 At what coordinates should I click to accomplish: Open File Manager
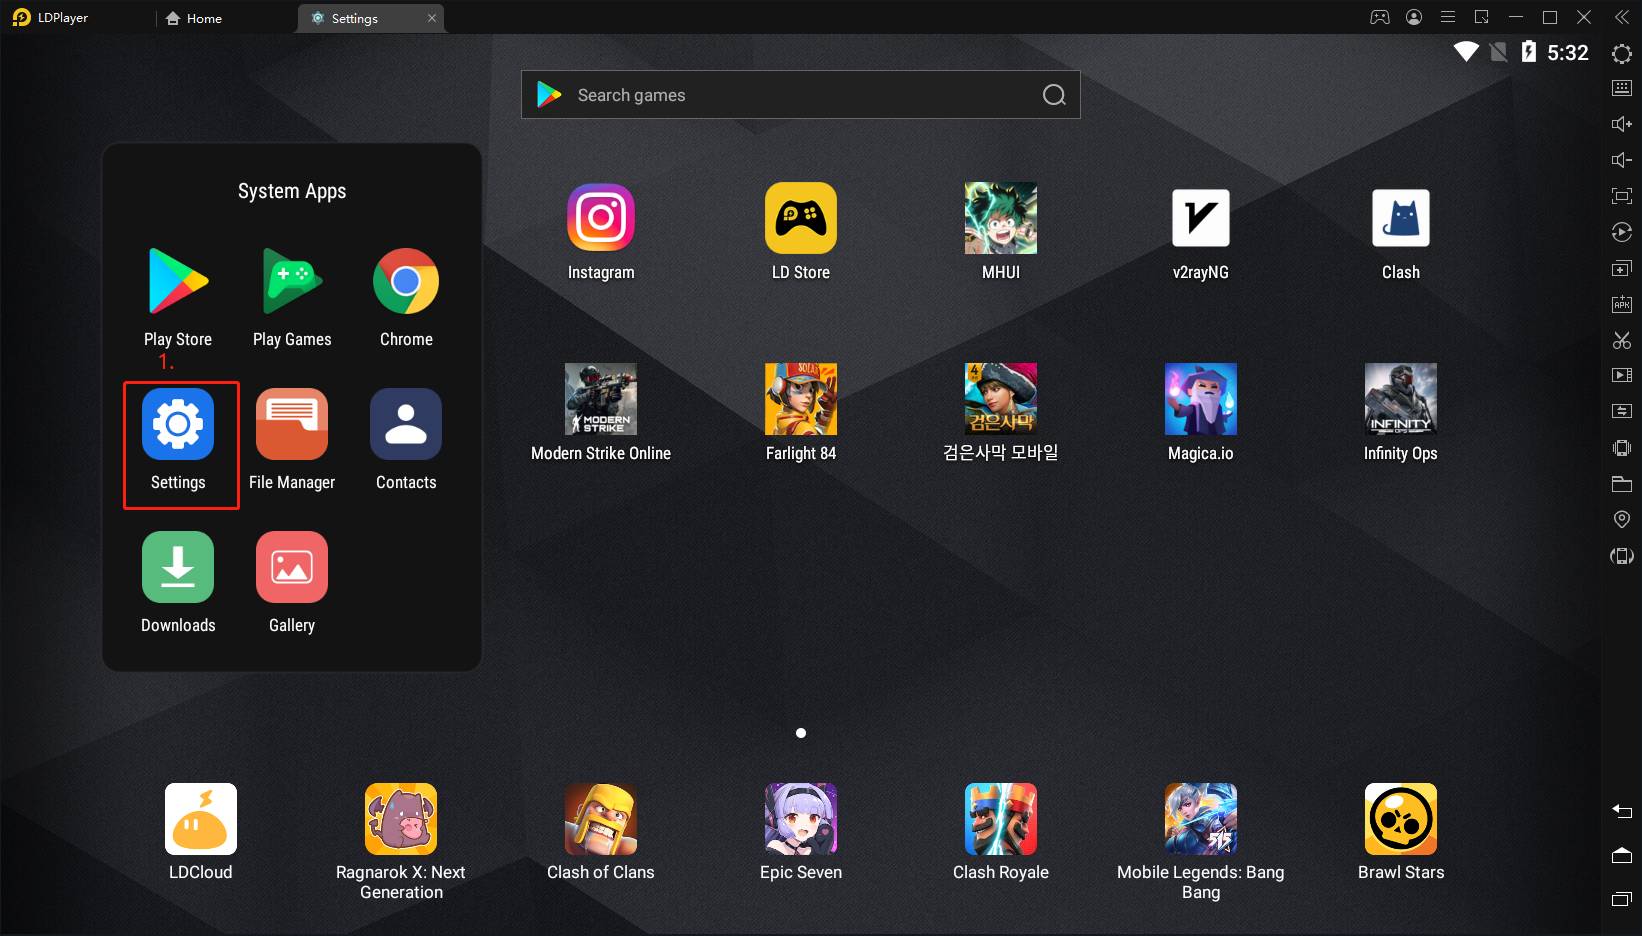(292, 425)
